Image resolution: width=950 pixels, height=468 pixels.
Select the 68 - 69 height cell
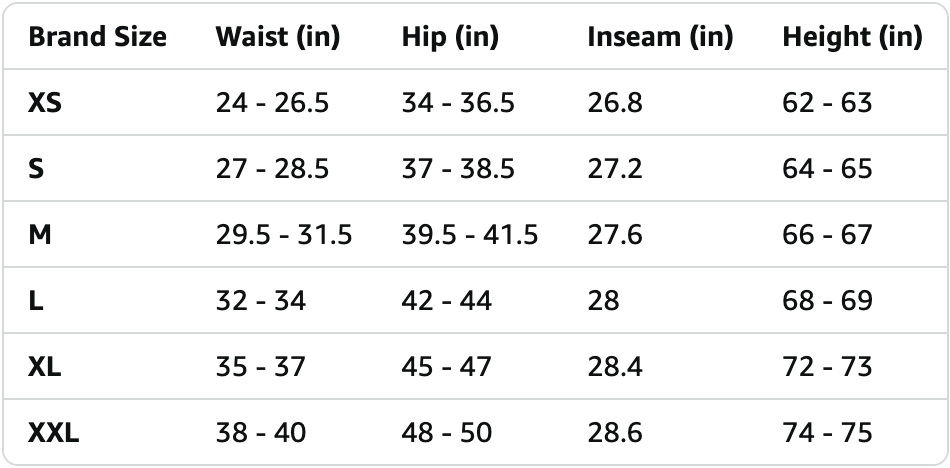tap(828, 301)
